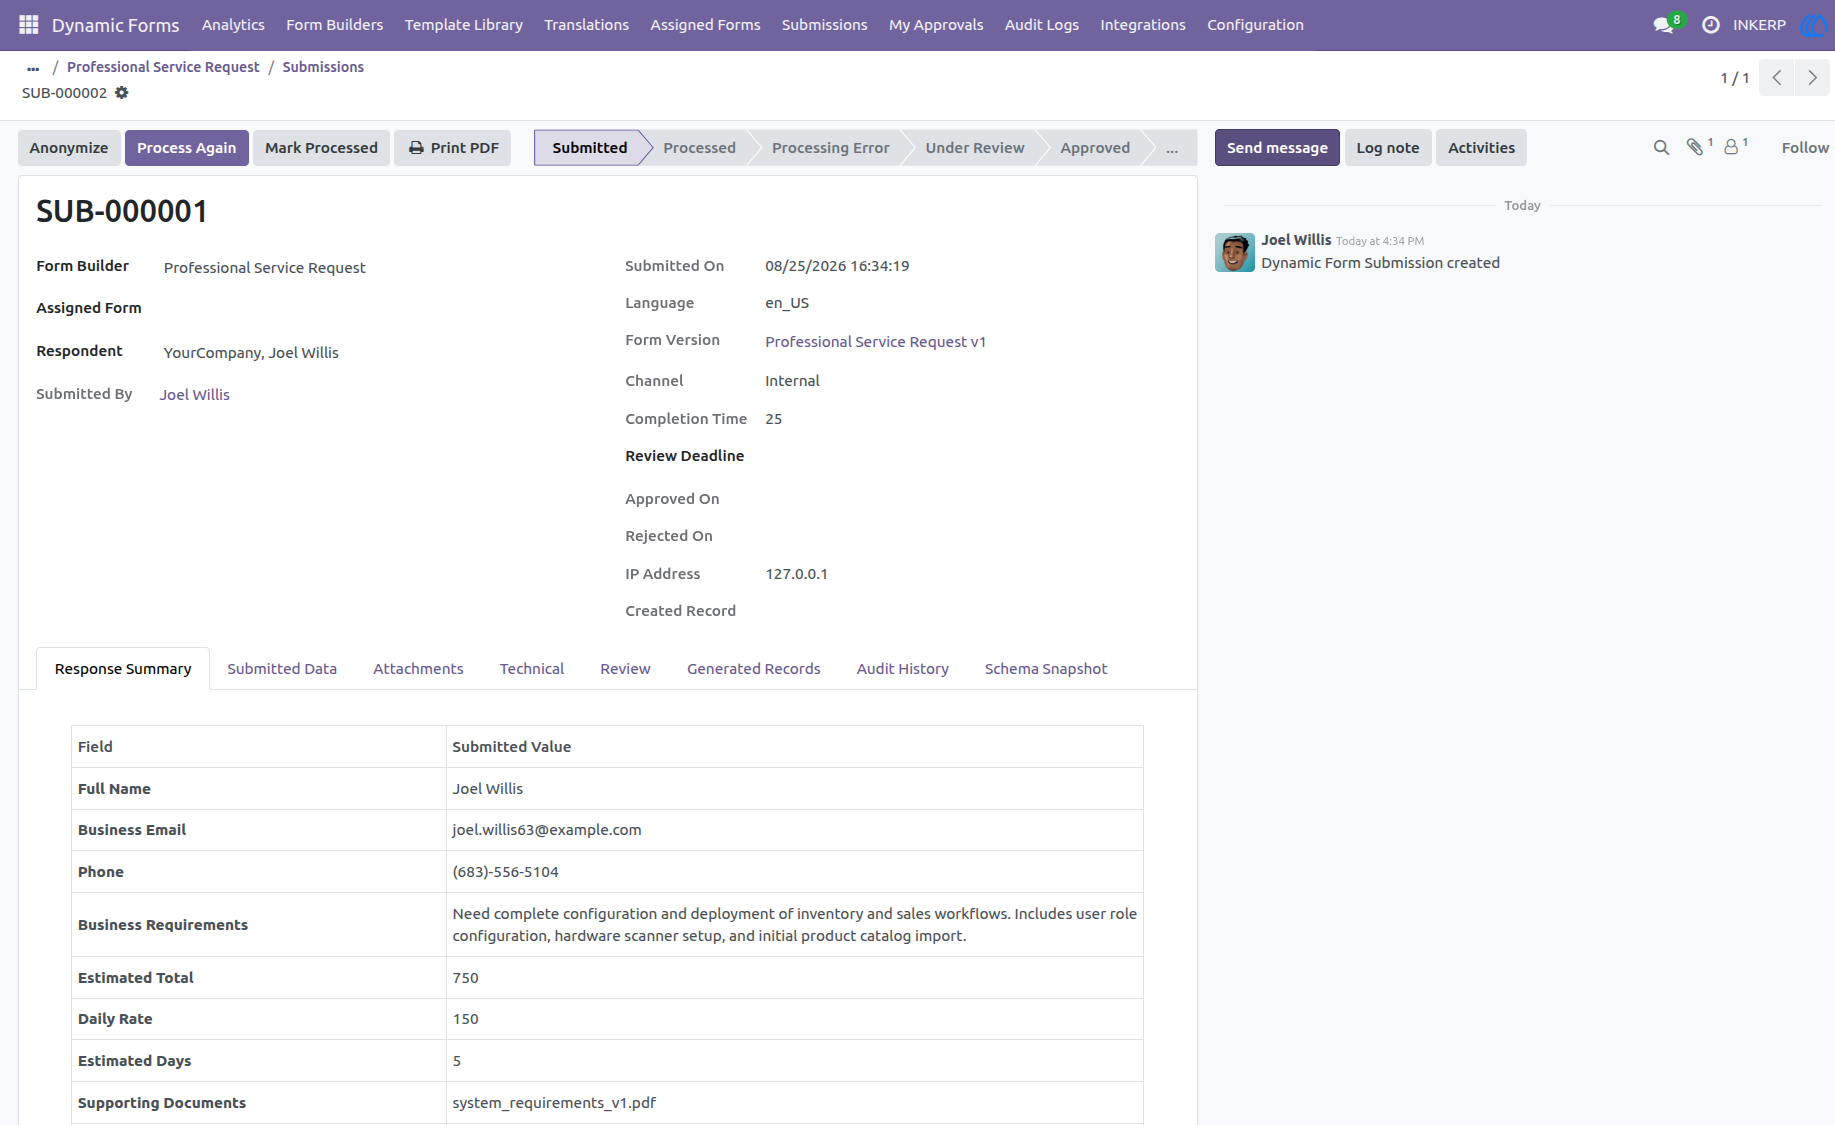The image size is (1835, 1125).
Task: Set status to Processed stage
Action: tap(699, 148)
